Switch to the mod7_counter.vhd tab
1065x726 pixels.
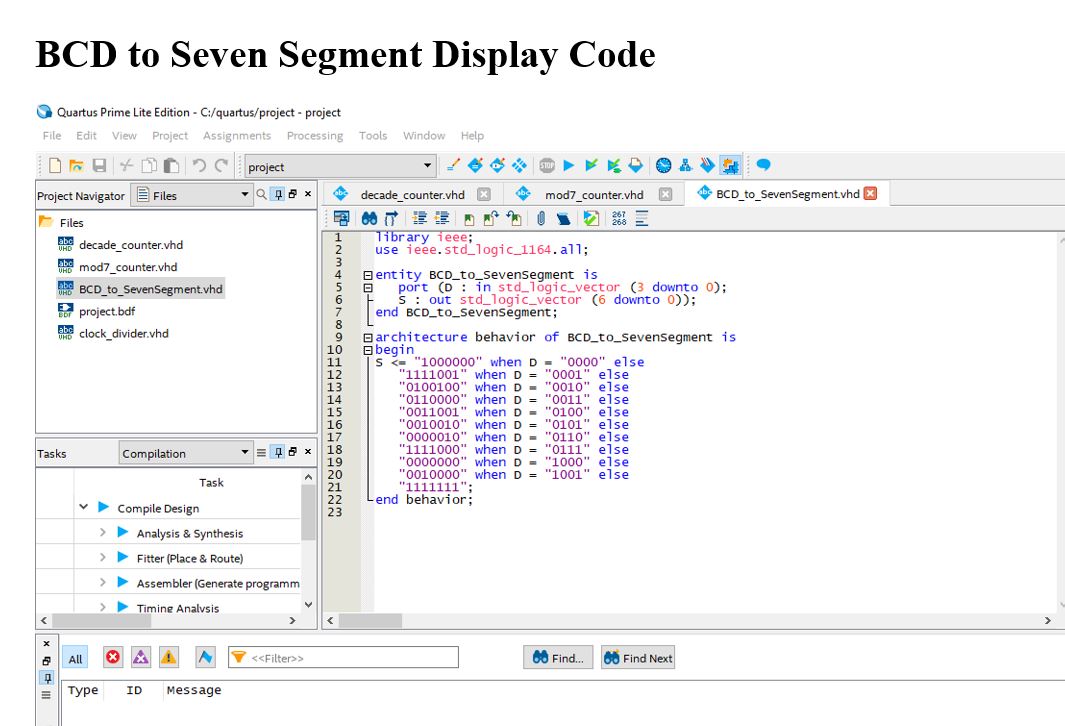(x=594, y=195)
